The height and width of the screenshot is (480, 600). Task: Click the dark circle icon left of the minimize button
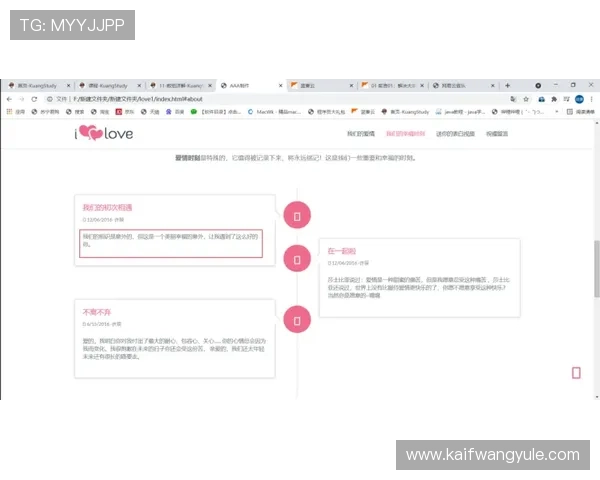tap(538, 85)
